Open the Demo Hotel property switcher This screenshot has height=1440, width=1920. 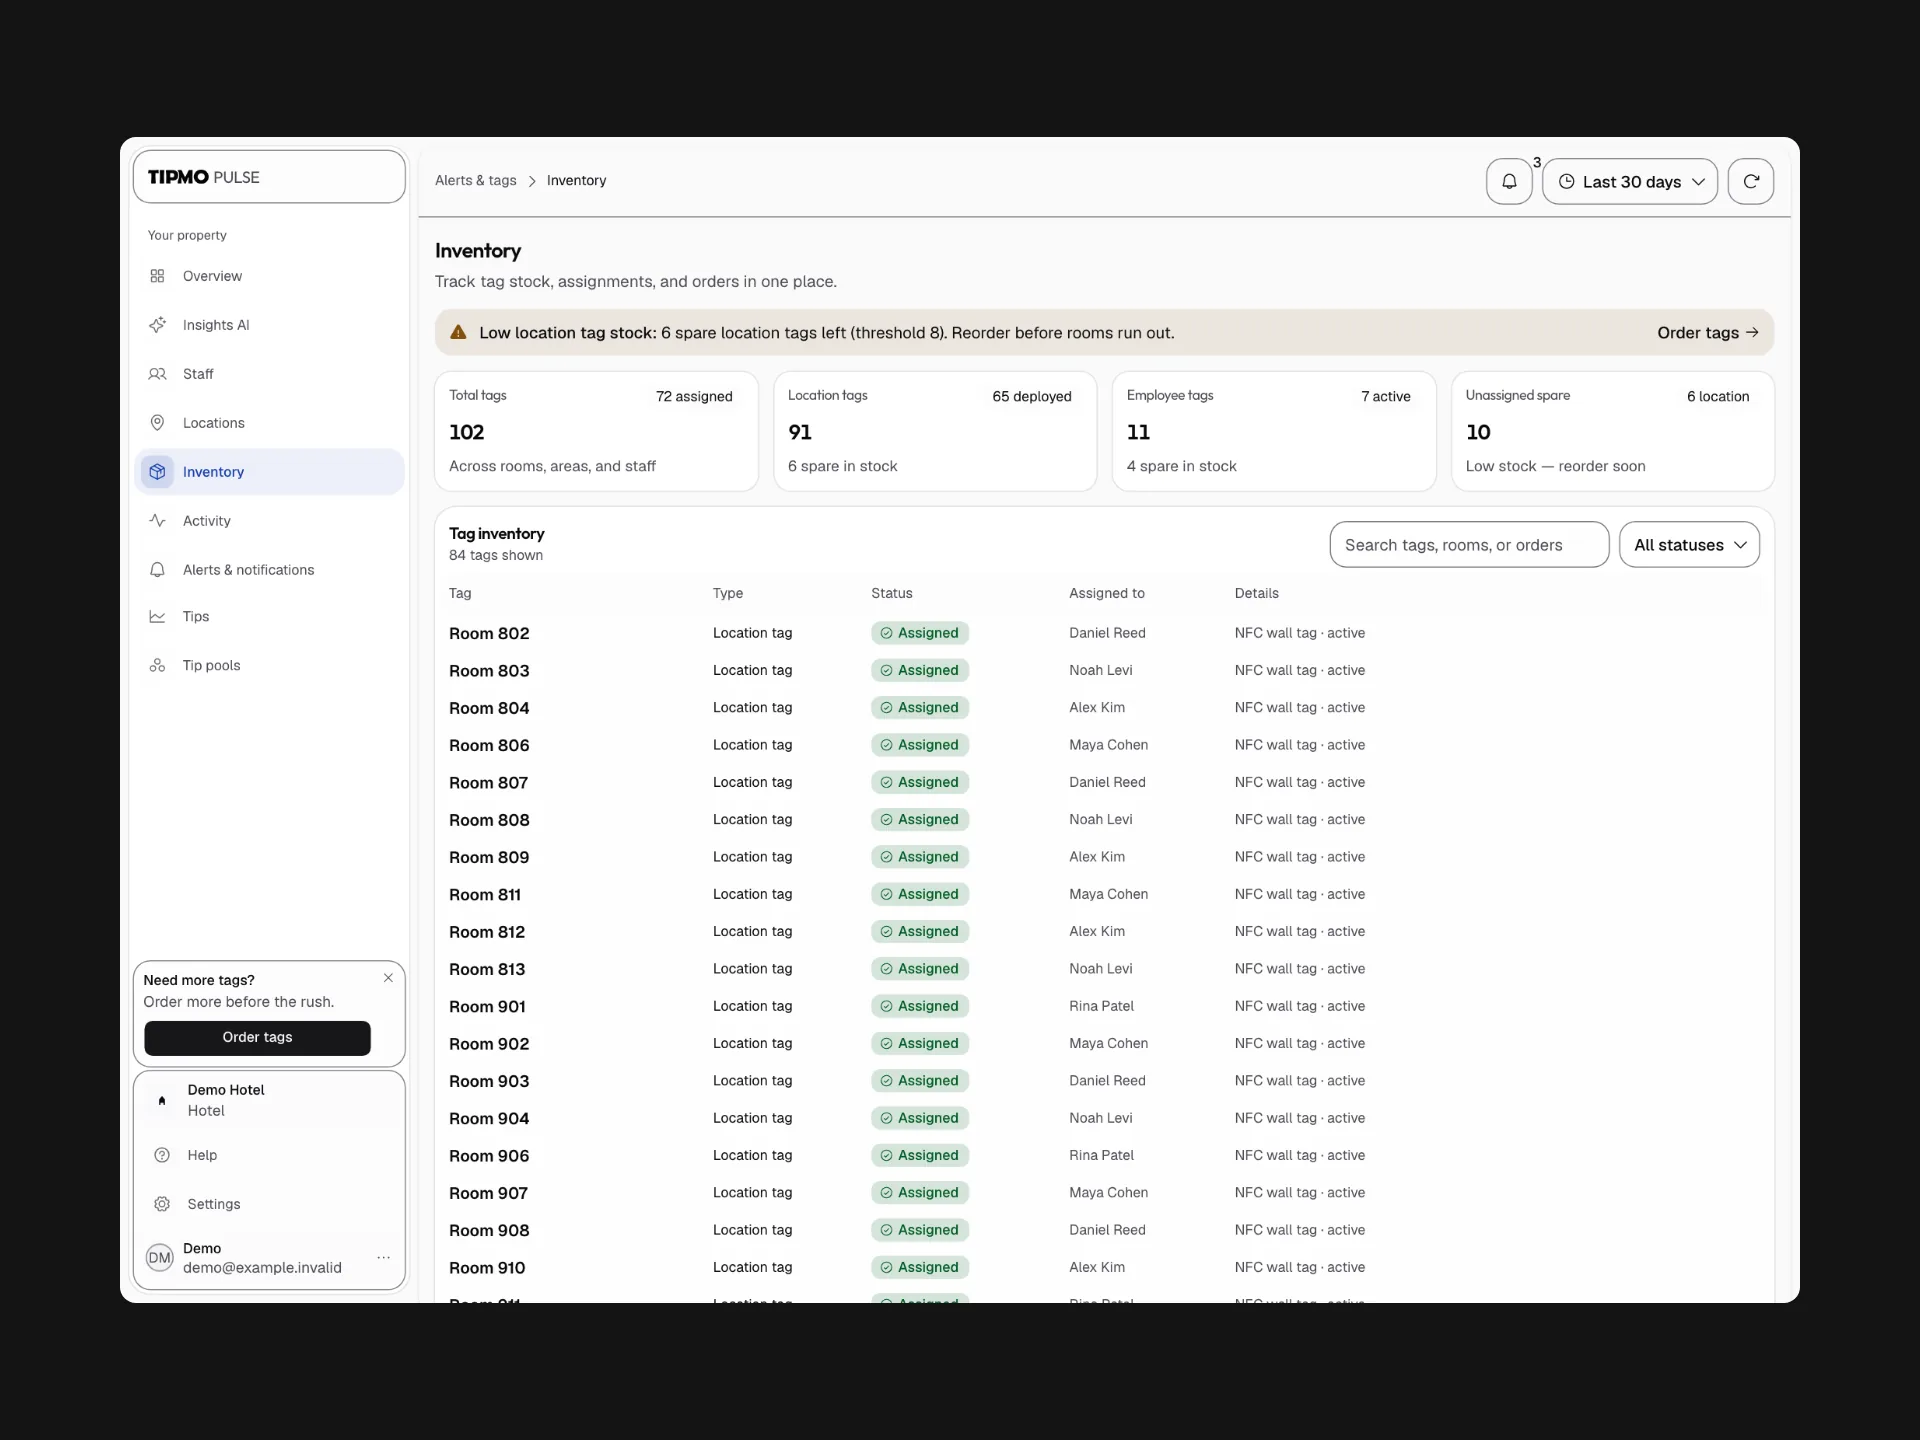pos(269,1100)
